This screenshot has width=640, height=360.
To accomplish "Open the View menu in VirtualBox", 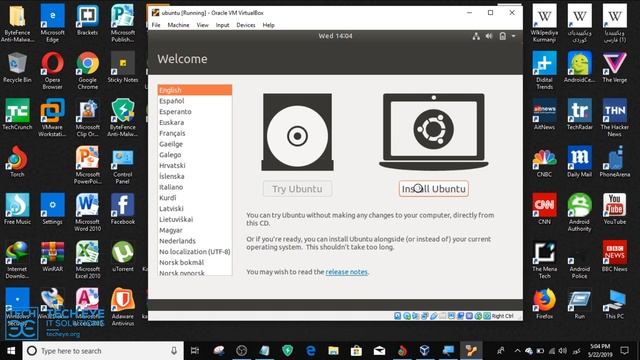I will [202, 25].
